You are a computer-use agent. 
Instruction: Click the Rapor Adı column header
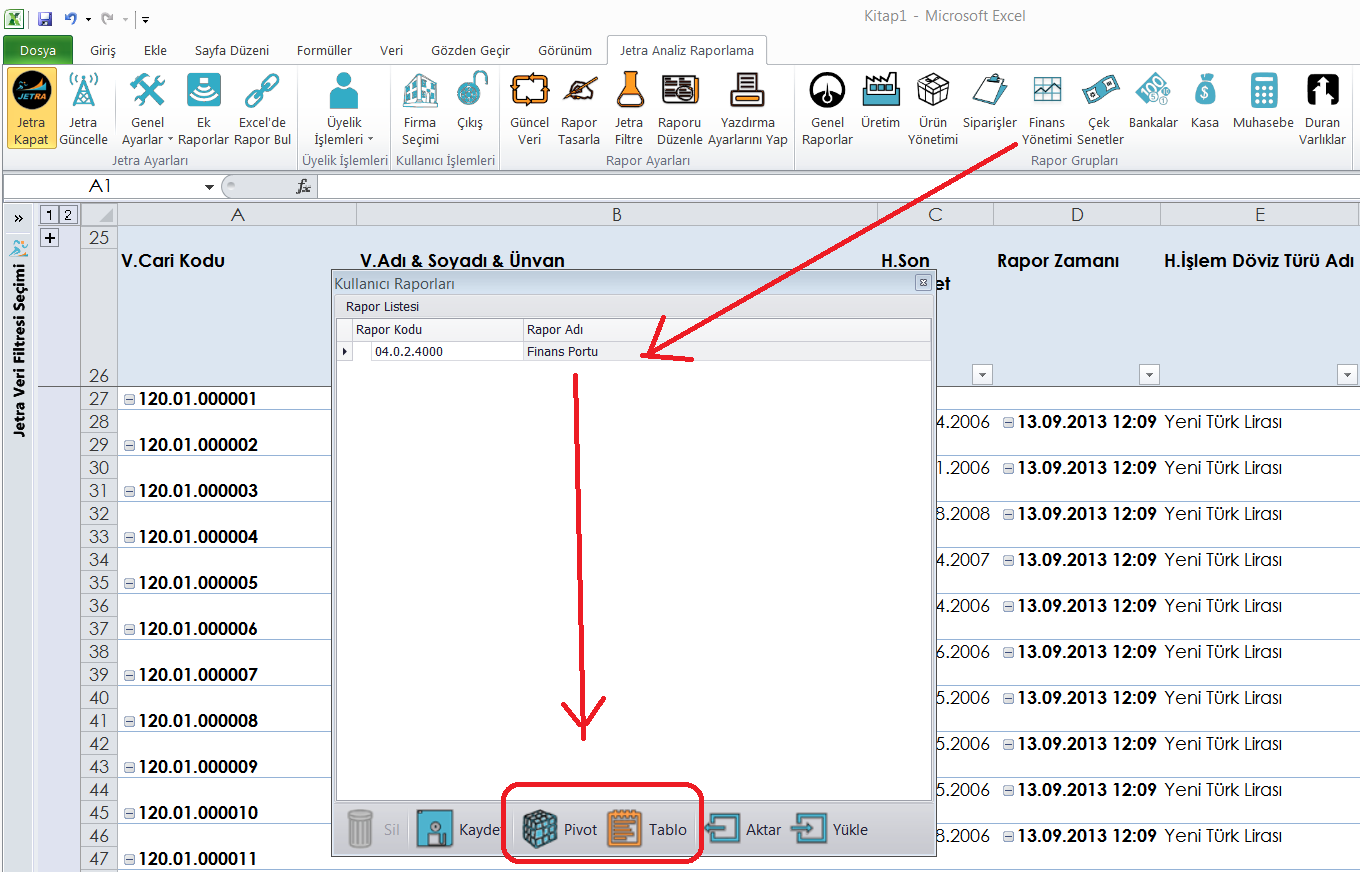(x=727, y=330)
